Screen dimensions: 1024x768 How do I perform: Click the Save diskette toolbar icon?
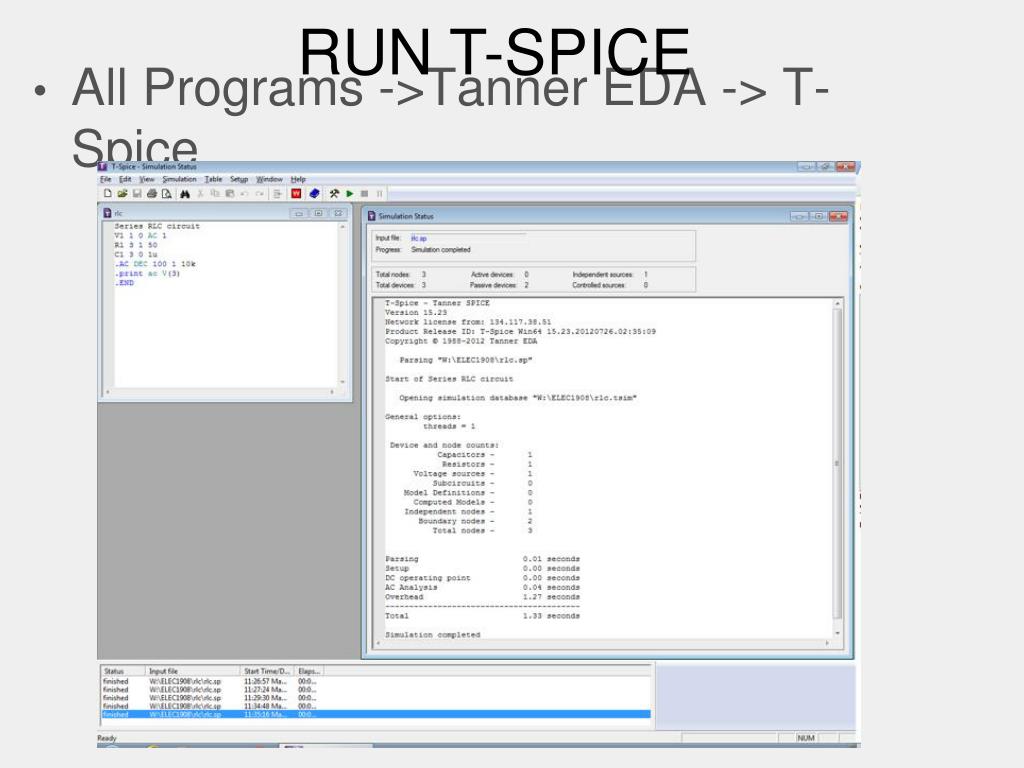(x=137, y=193)
